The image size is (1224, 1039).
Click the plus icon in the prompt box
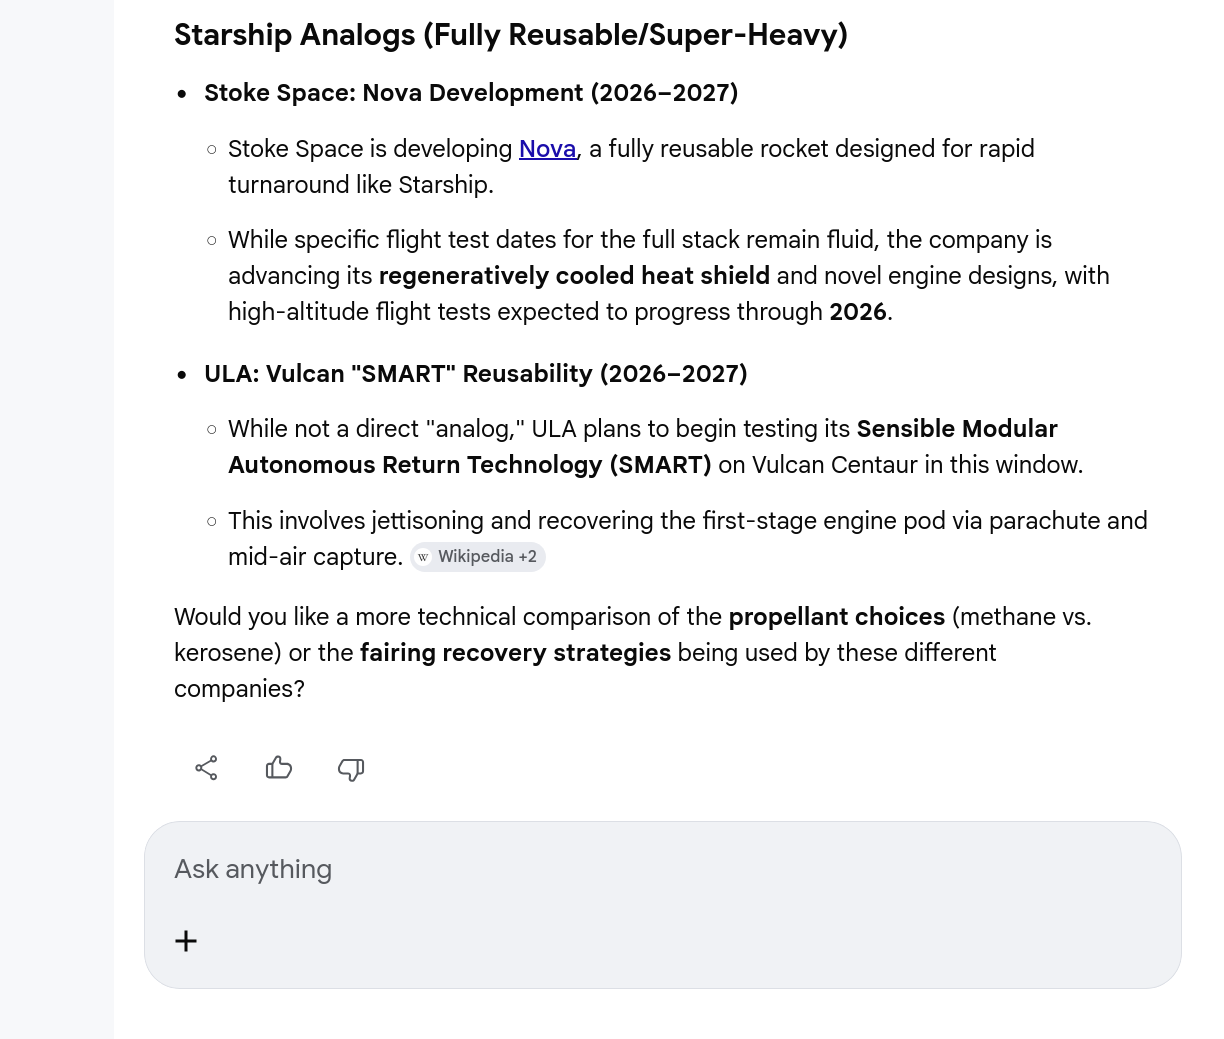tap(186, 941)
